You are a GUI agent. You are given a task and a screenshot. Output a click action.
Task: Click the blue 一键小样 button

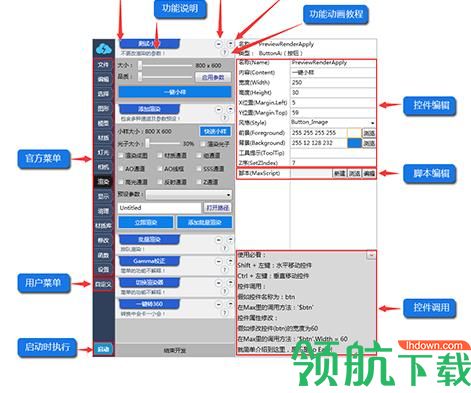(175, 92)
